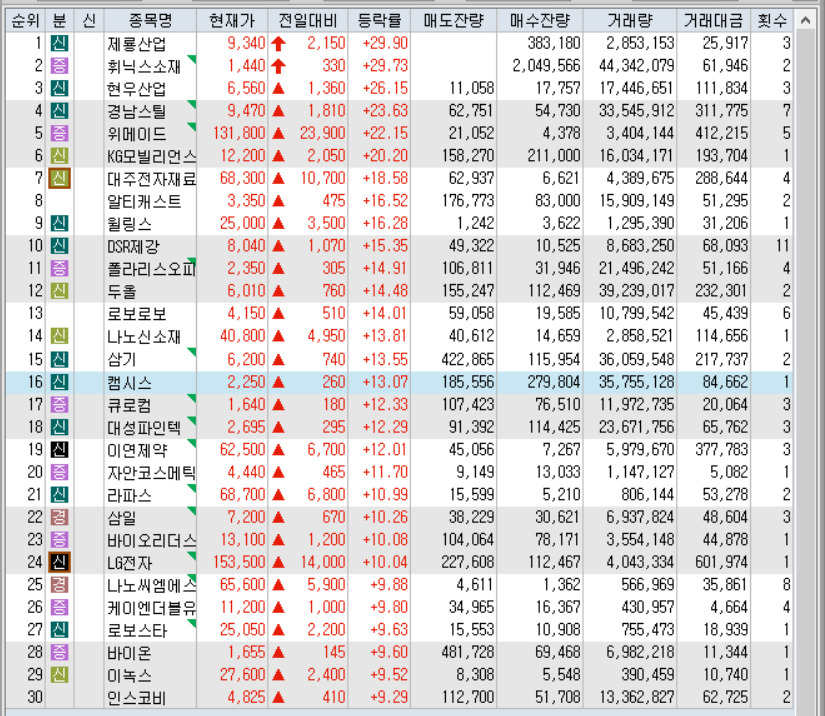Select the 케이엔더블유 stock name
825x716 pixels.
(x=152, y=608)
